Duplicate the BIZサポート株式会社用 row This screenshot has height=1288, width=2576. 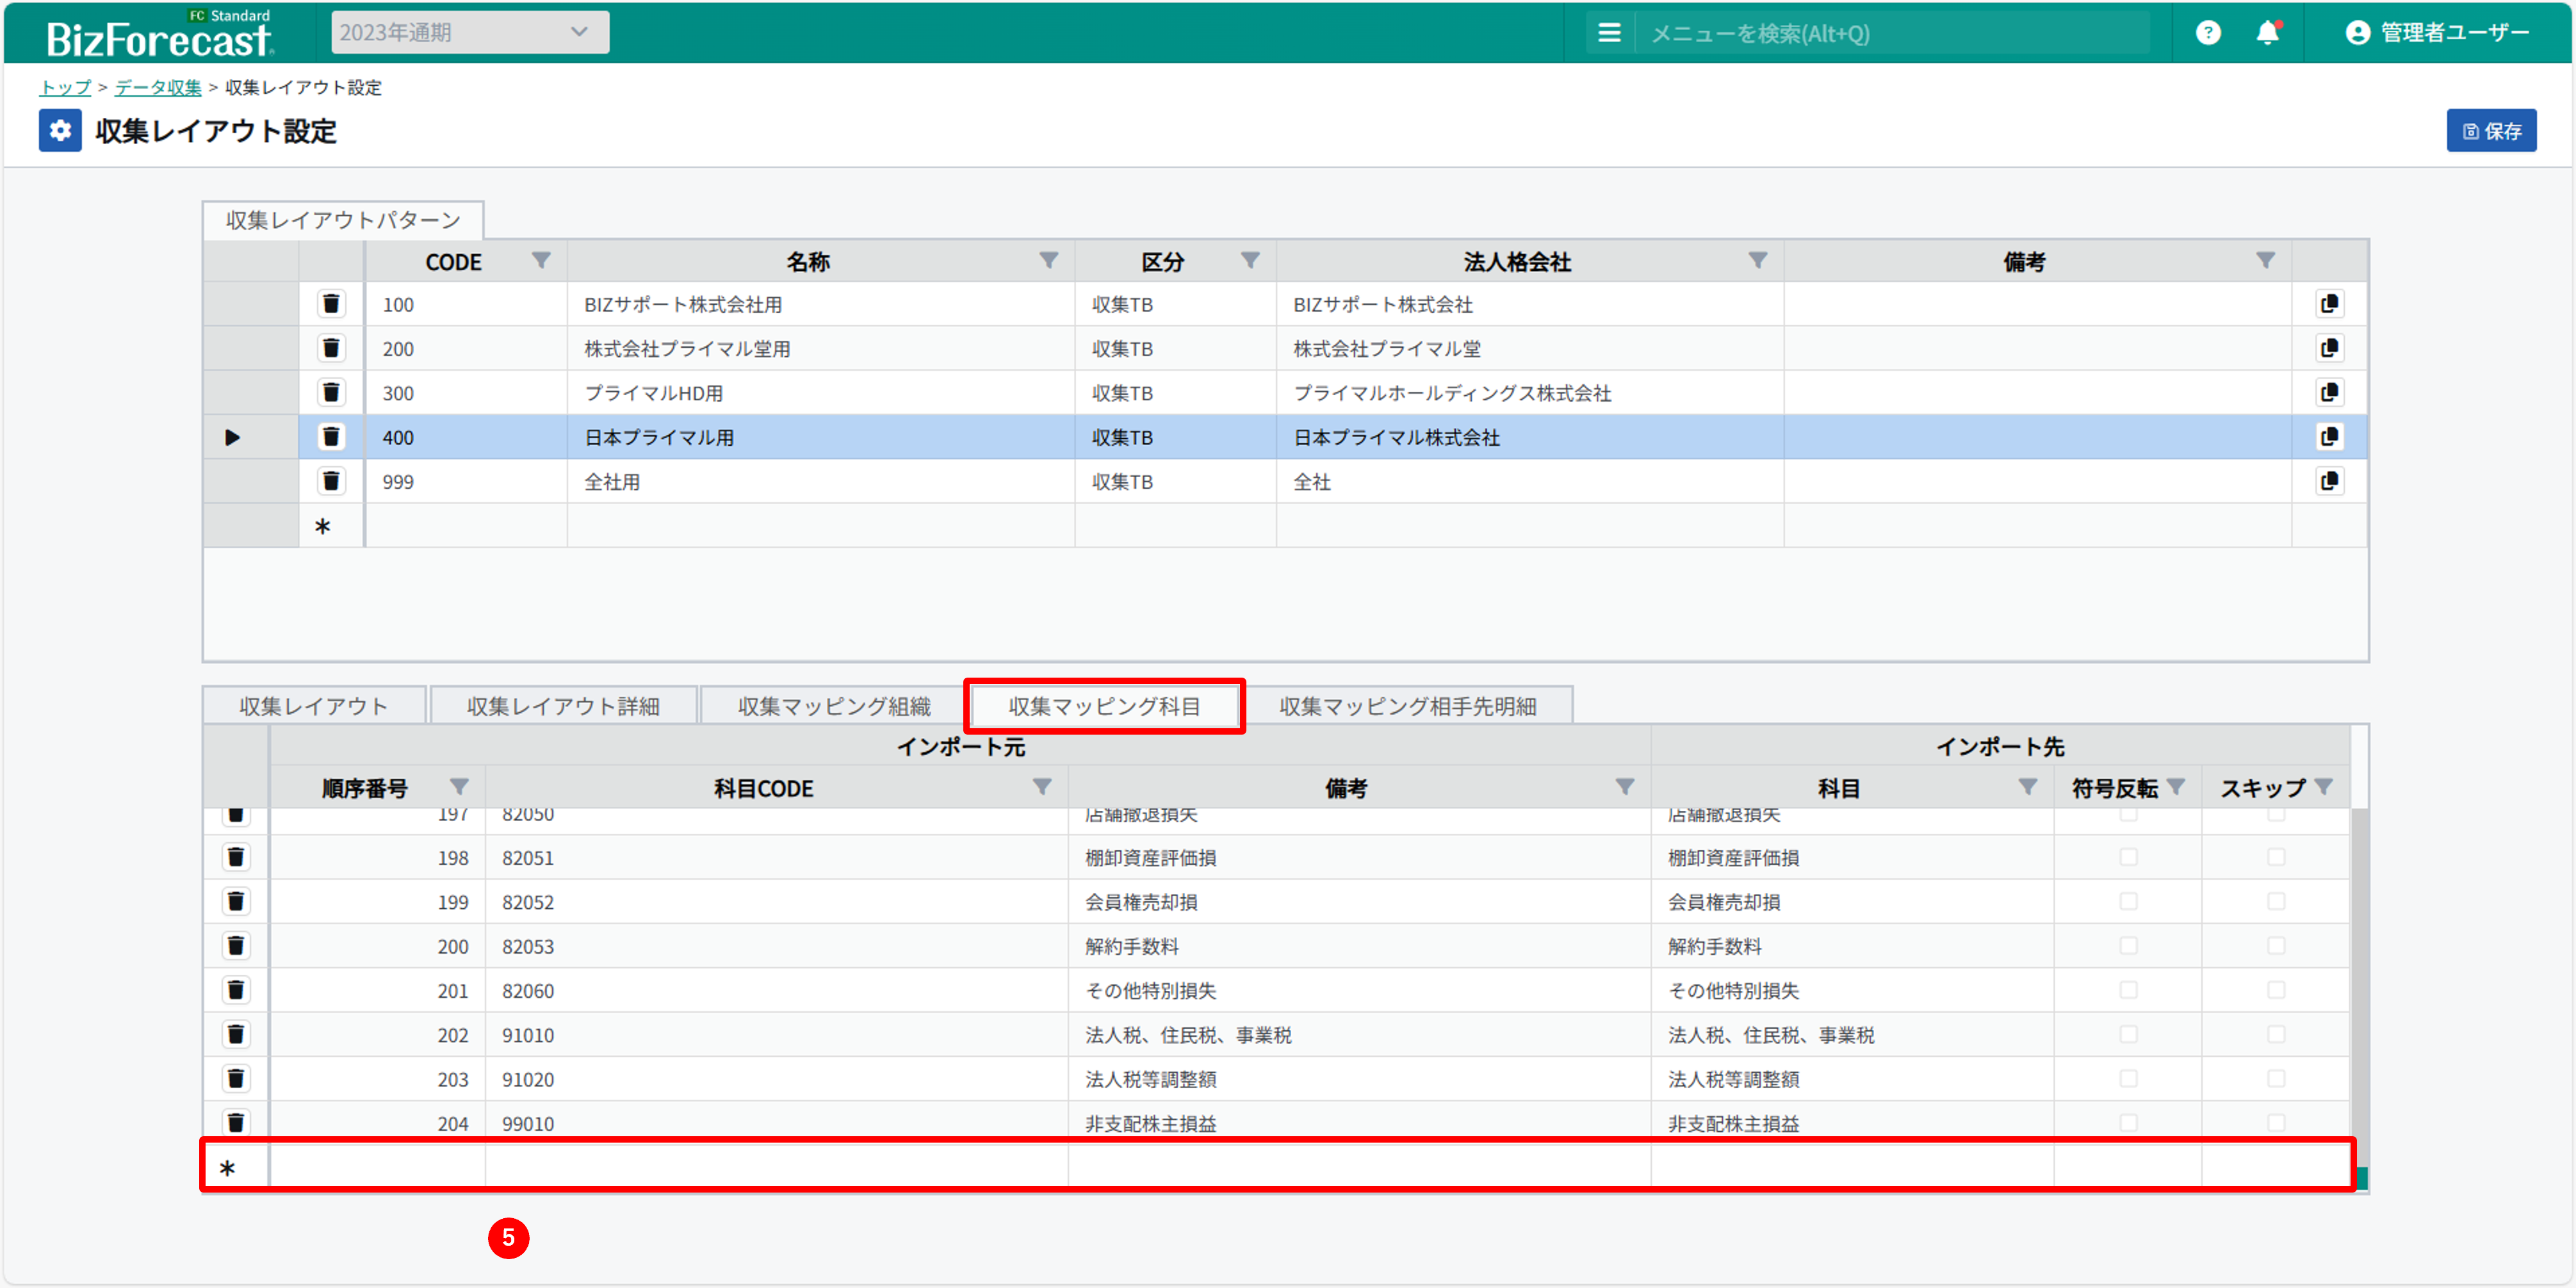(x=2329, y=304)
